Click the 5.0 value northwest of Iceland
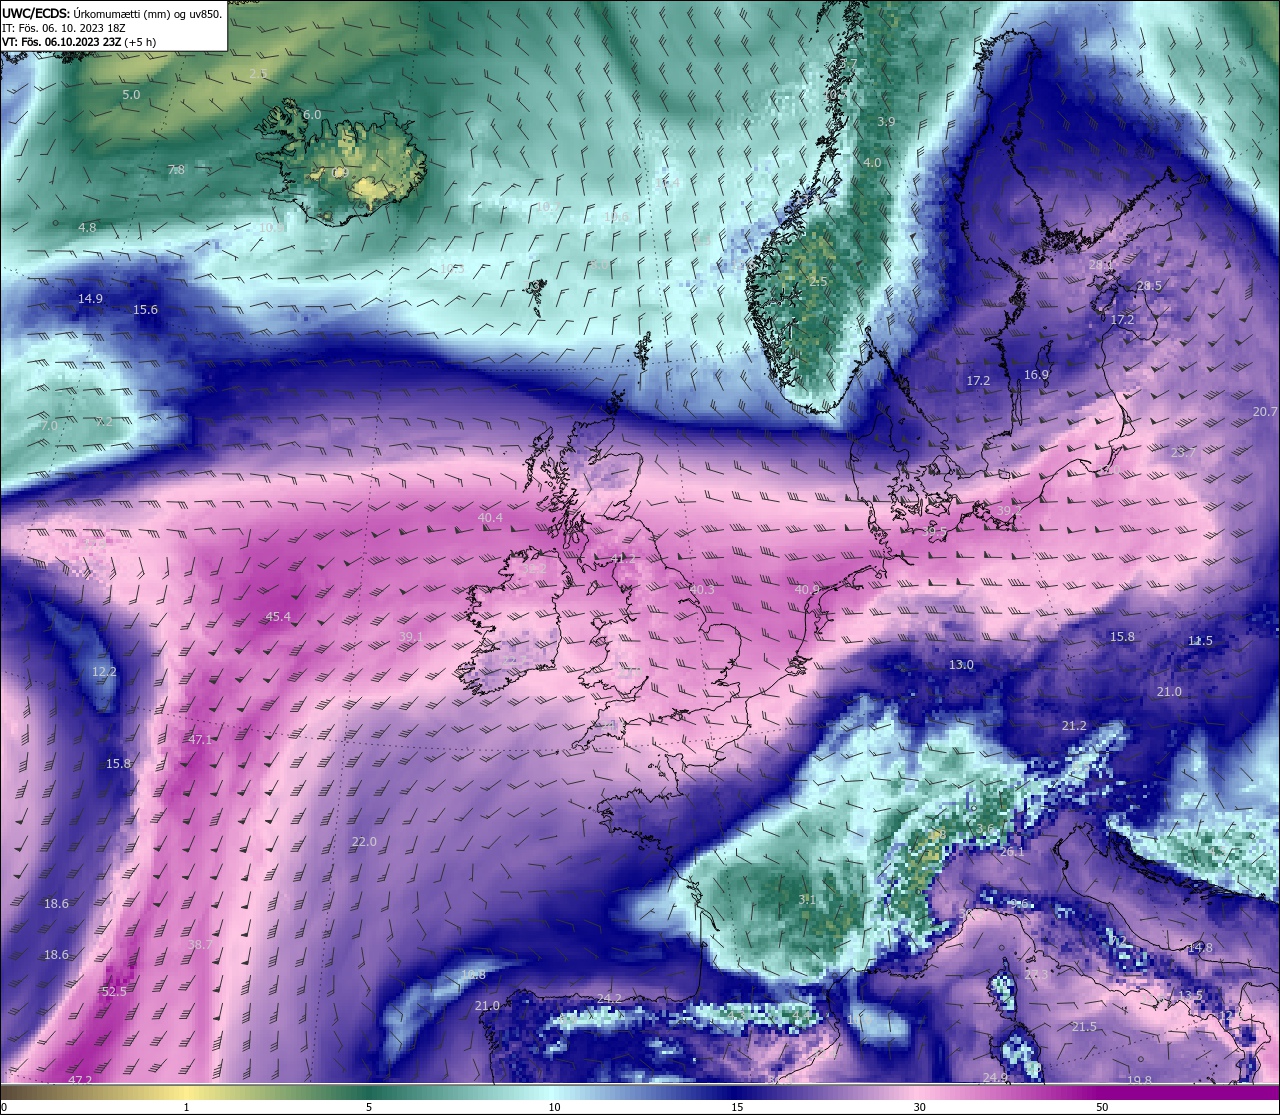 131,95
